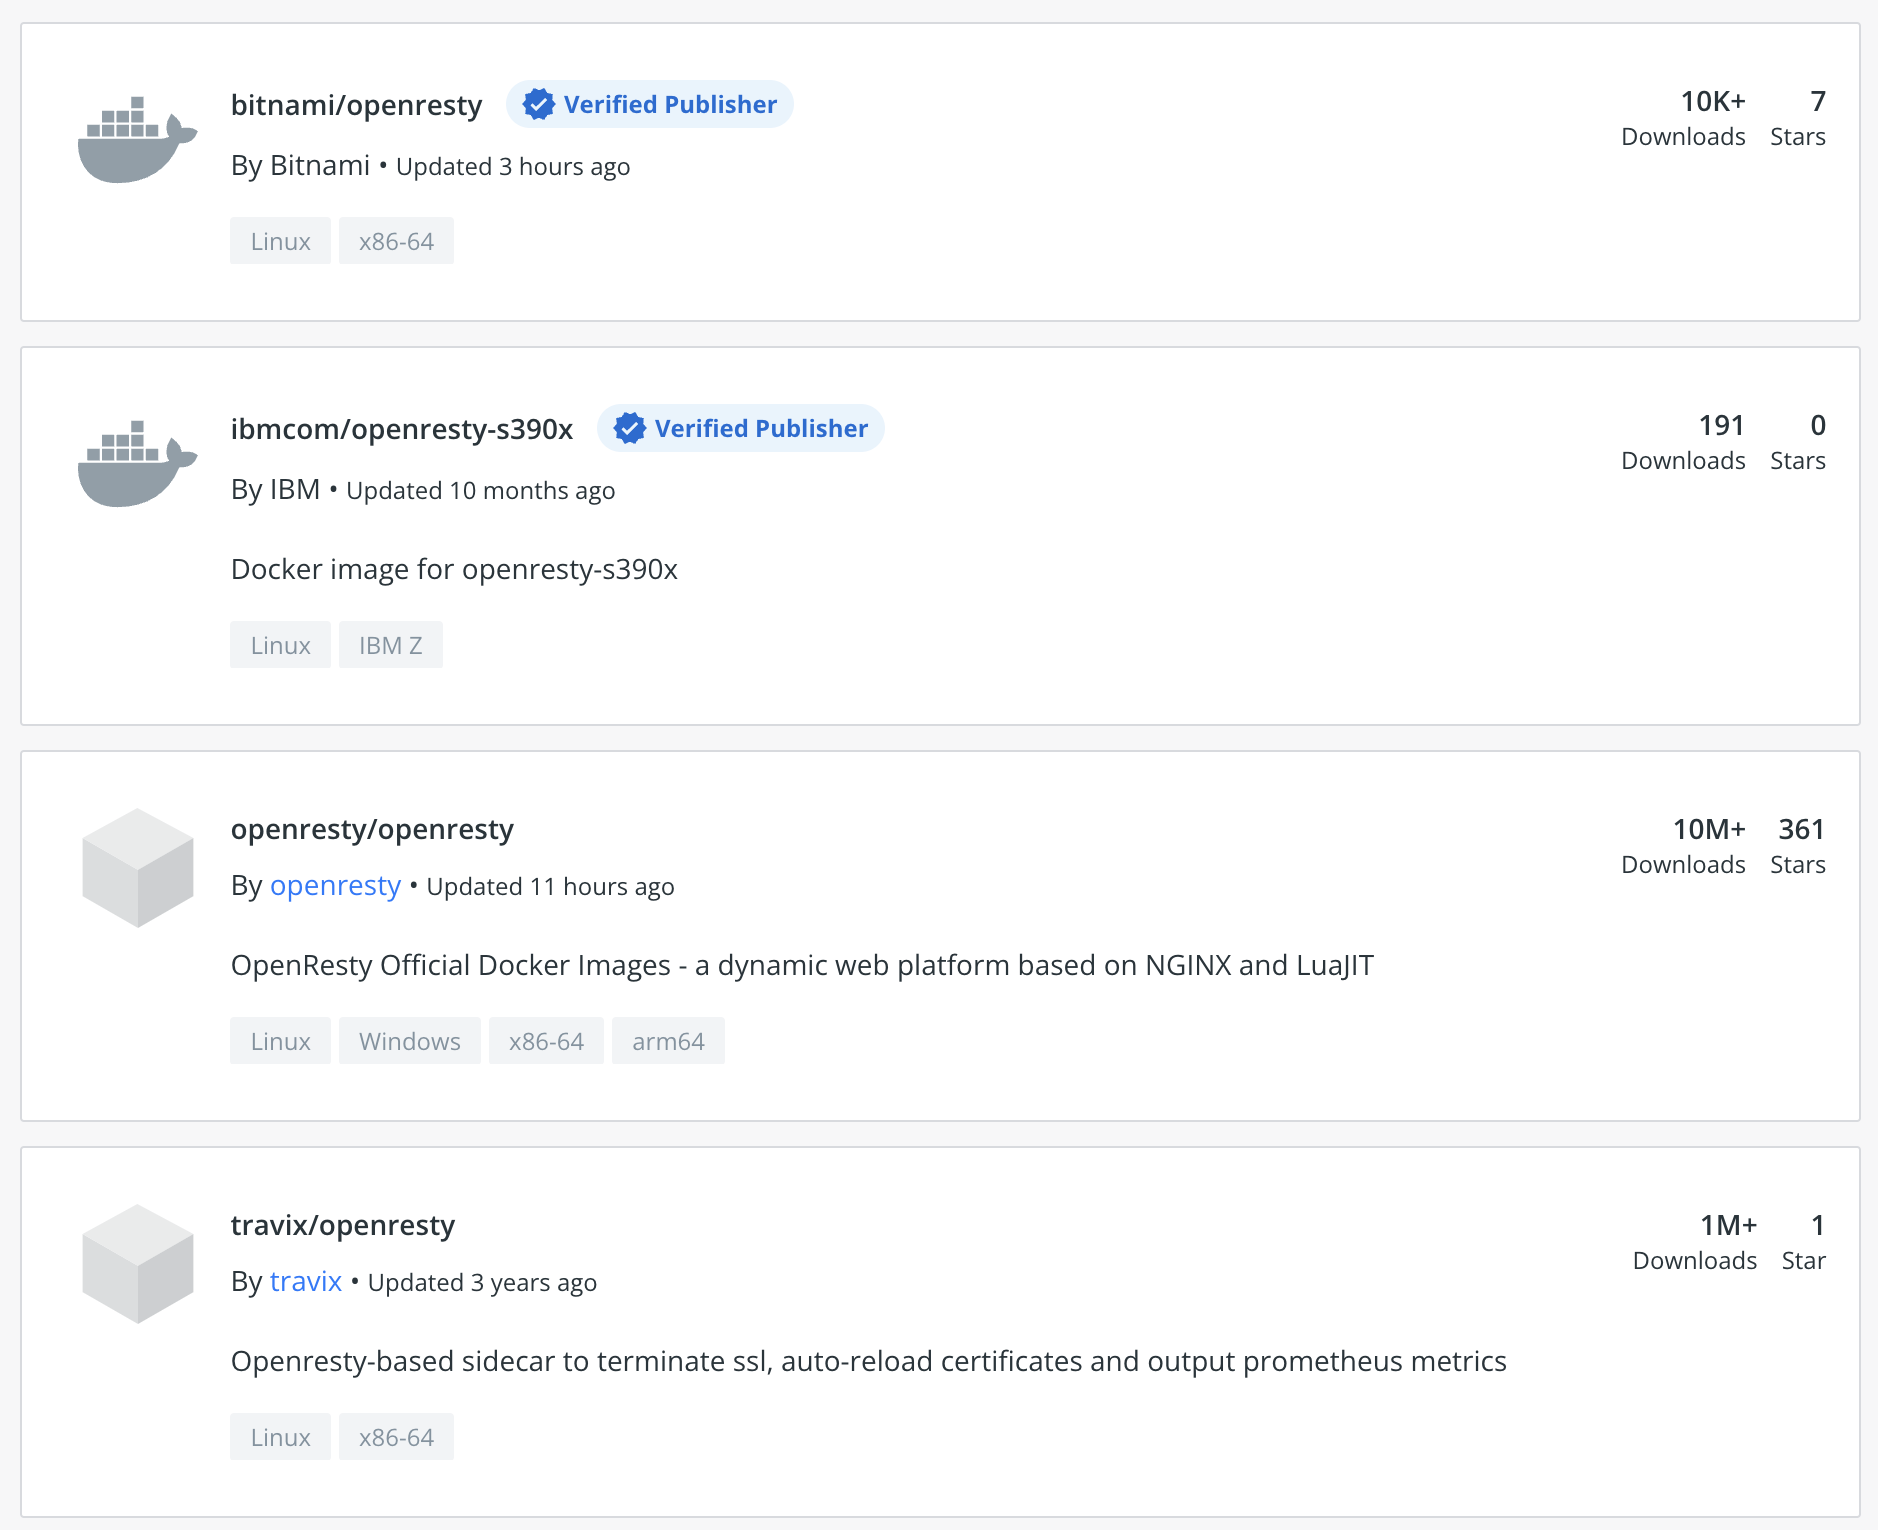The image size is (1878, 1530).
Task: Open the bitnami/openresty repository title
Action: coord(356,105)
